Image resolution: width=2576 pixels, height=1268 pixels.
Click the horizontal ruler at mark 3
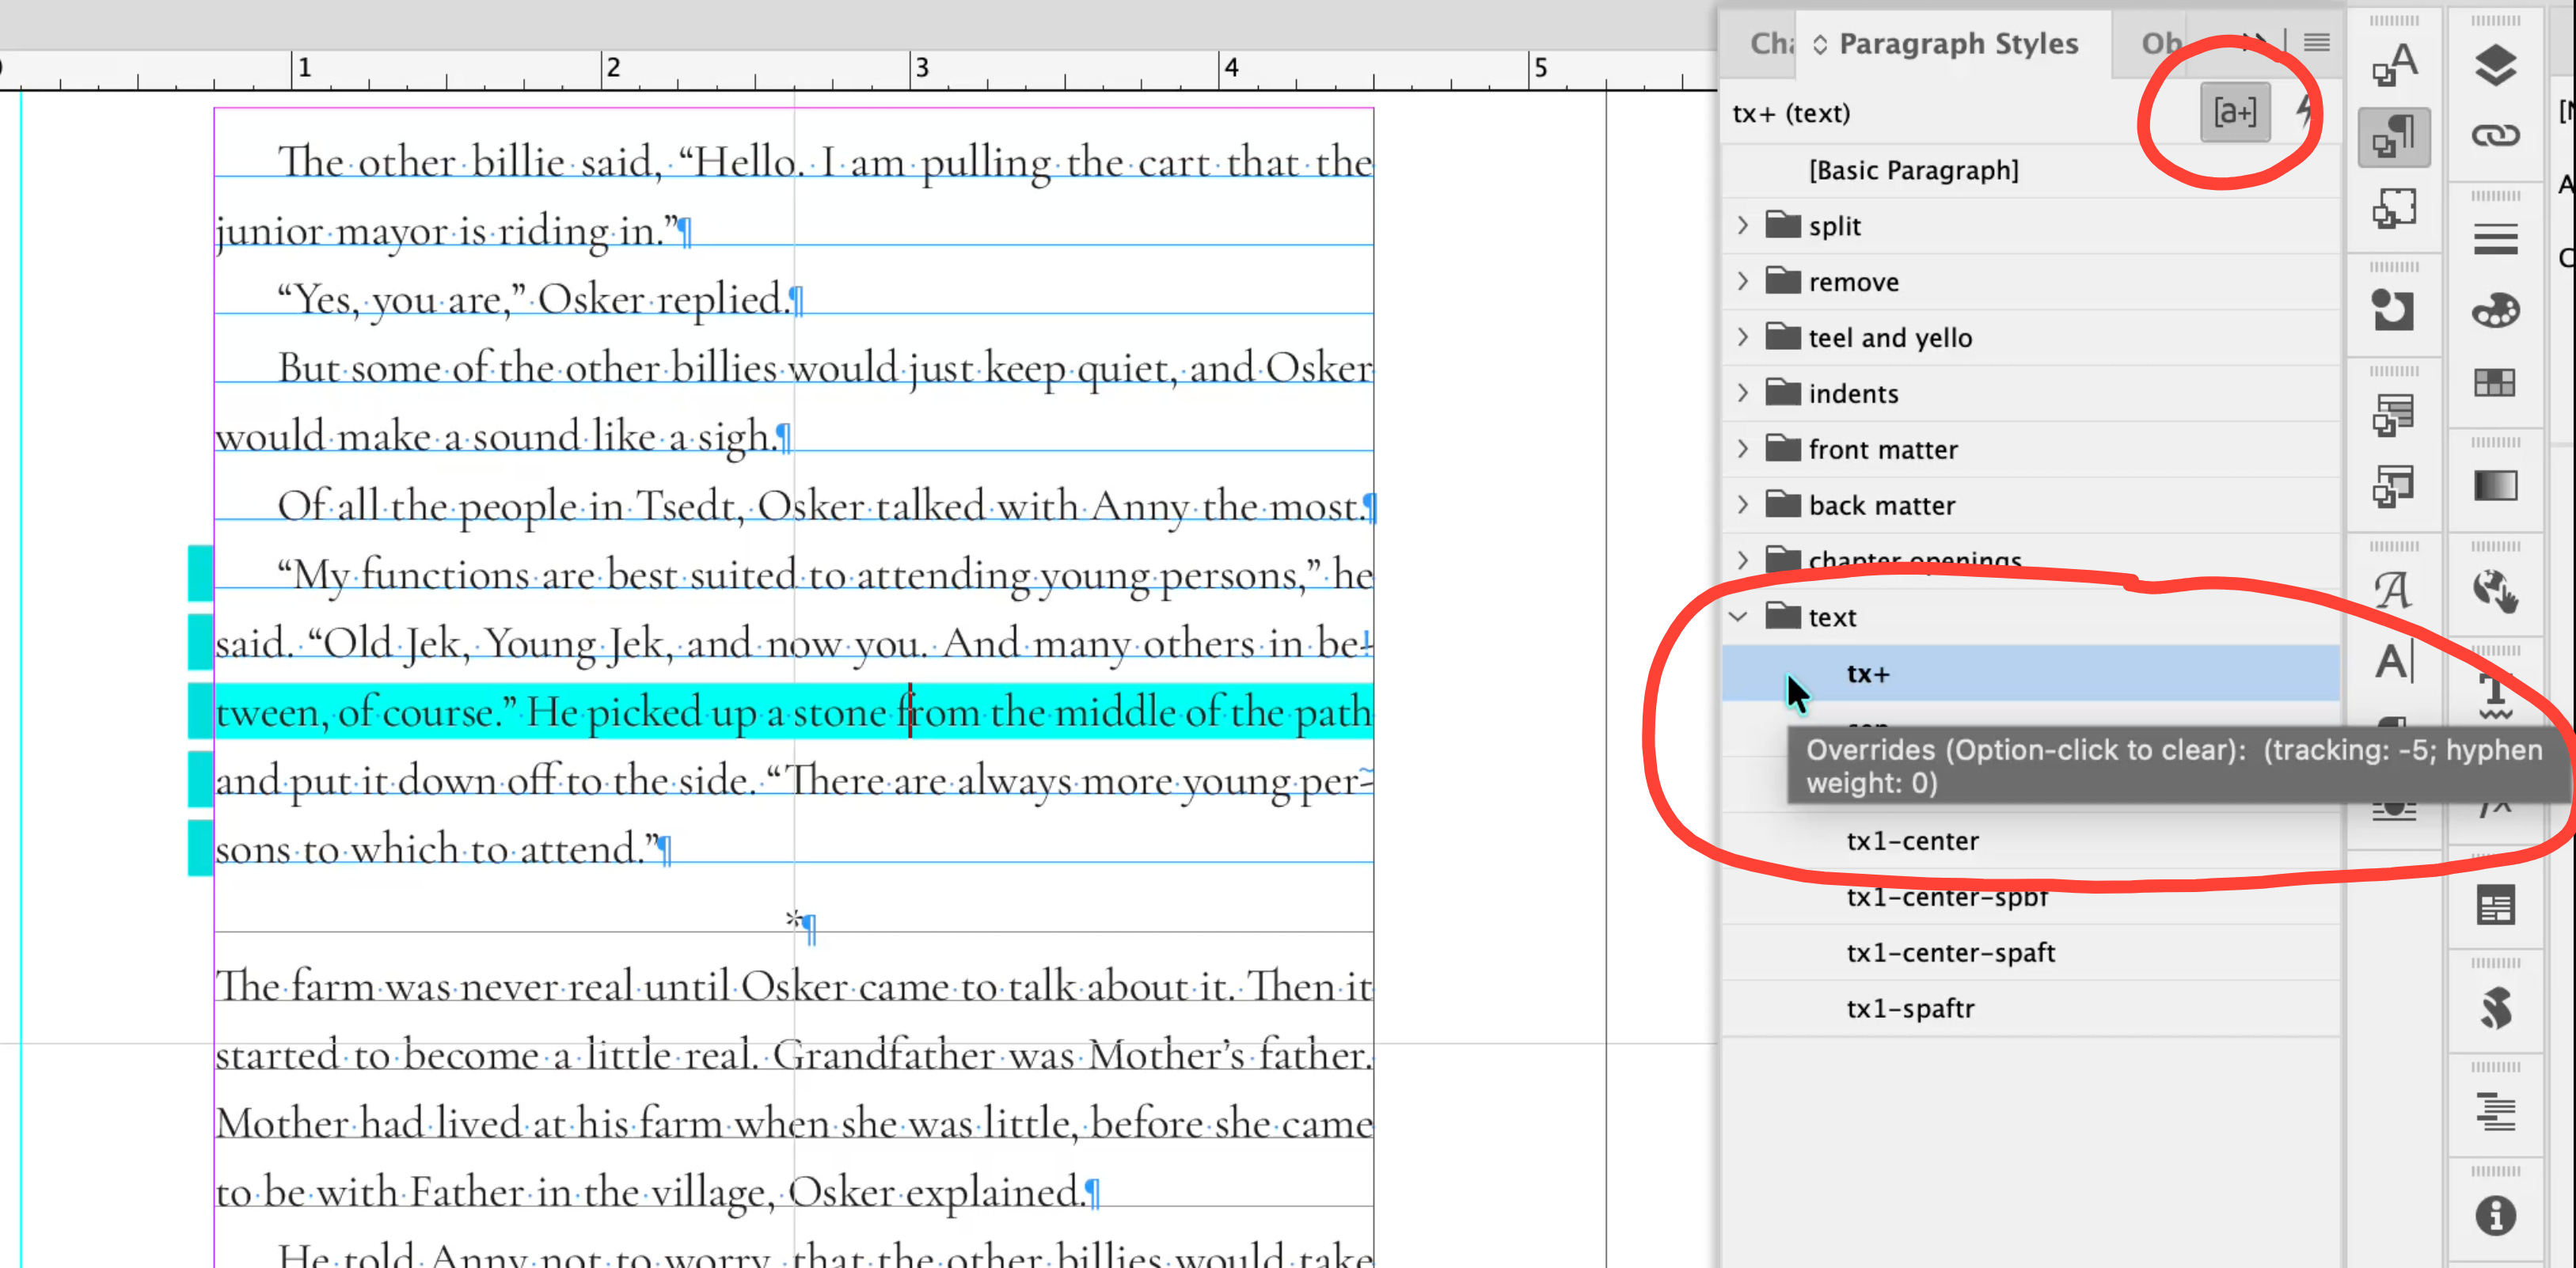click(x=920, y=68)
